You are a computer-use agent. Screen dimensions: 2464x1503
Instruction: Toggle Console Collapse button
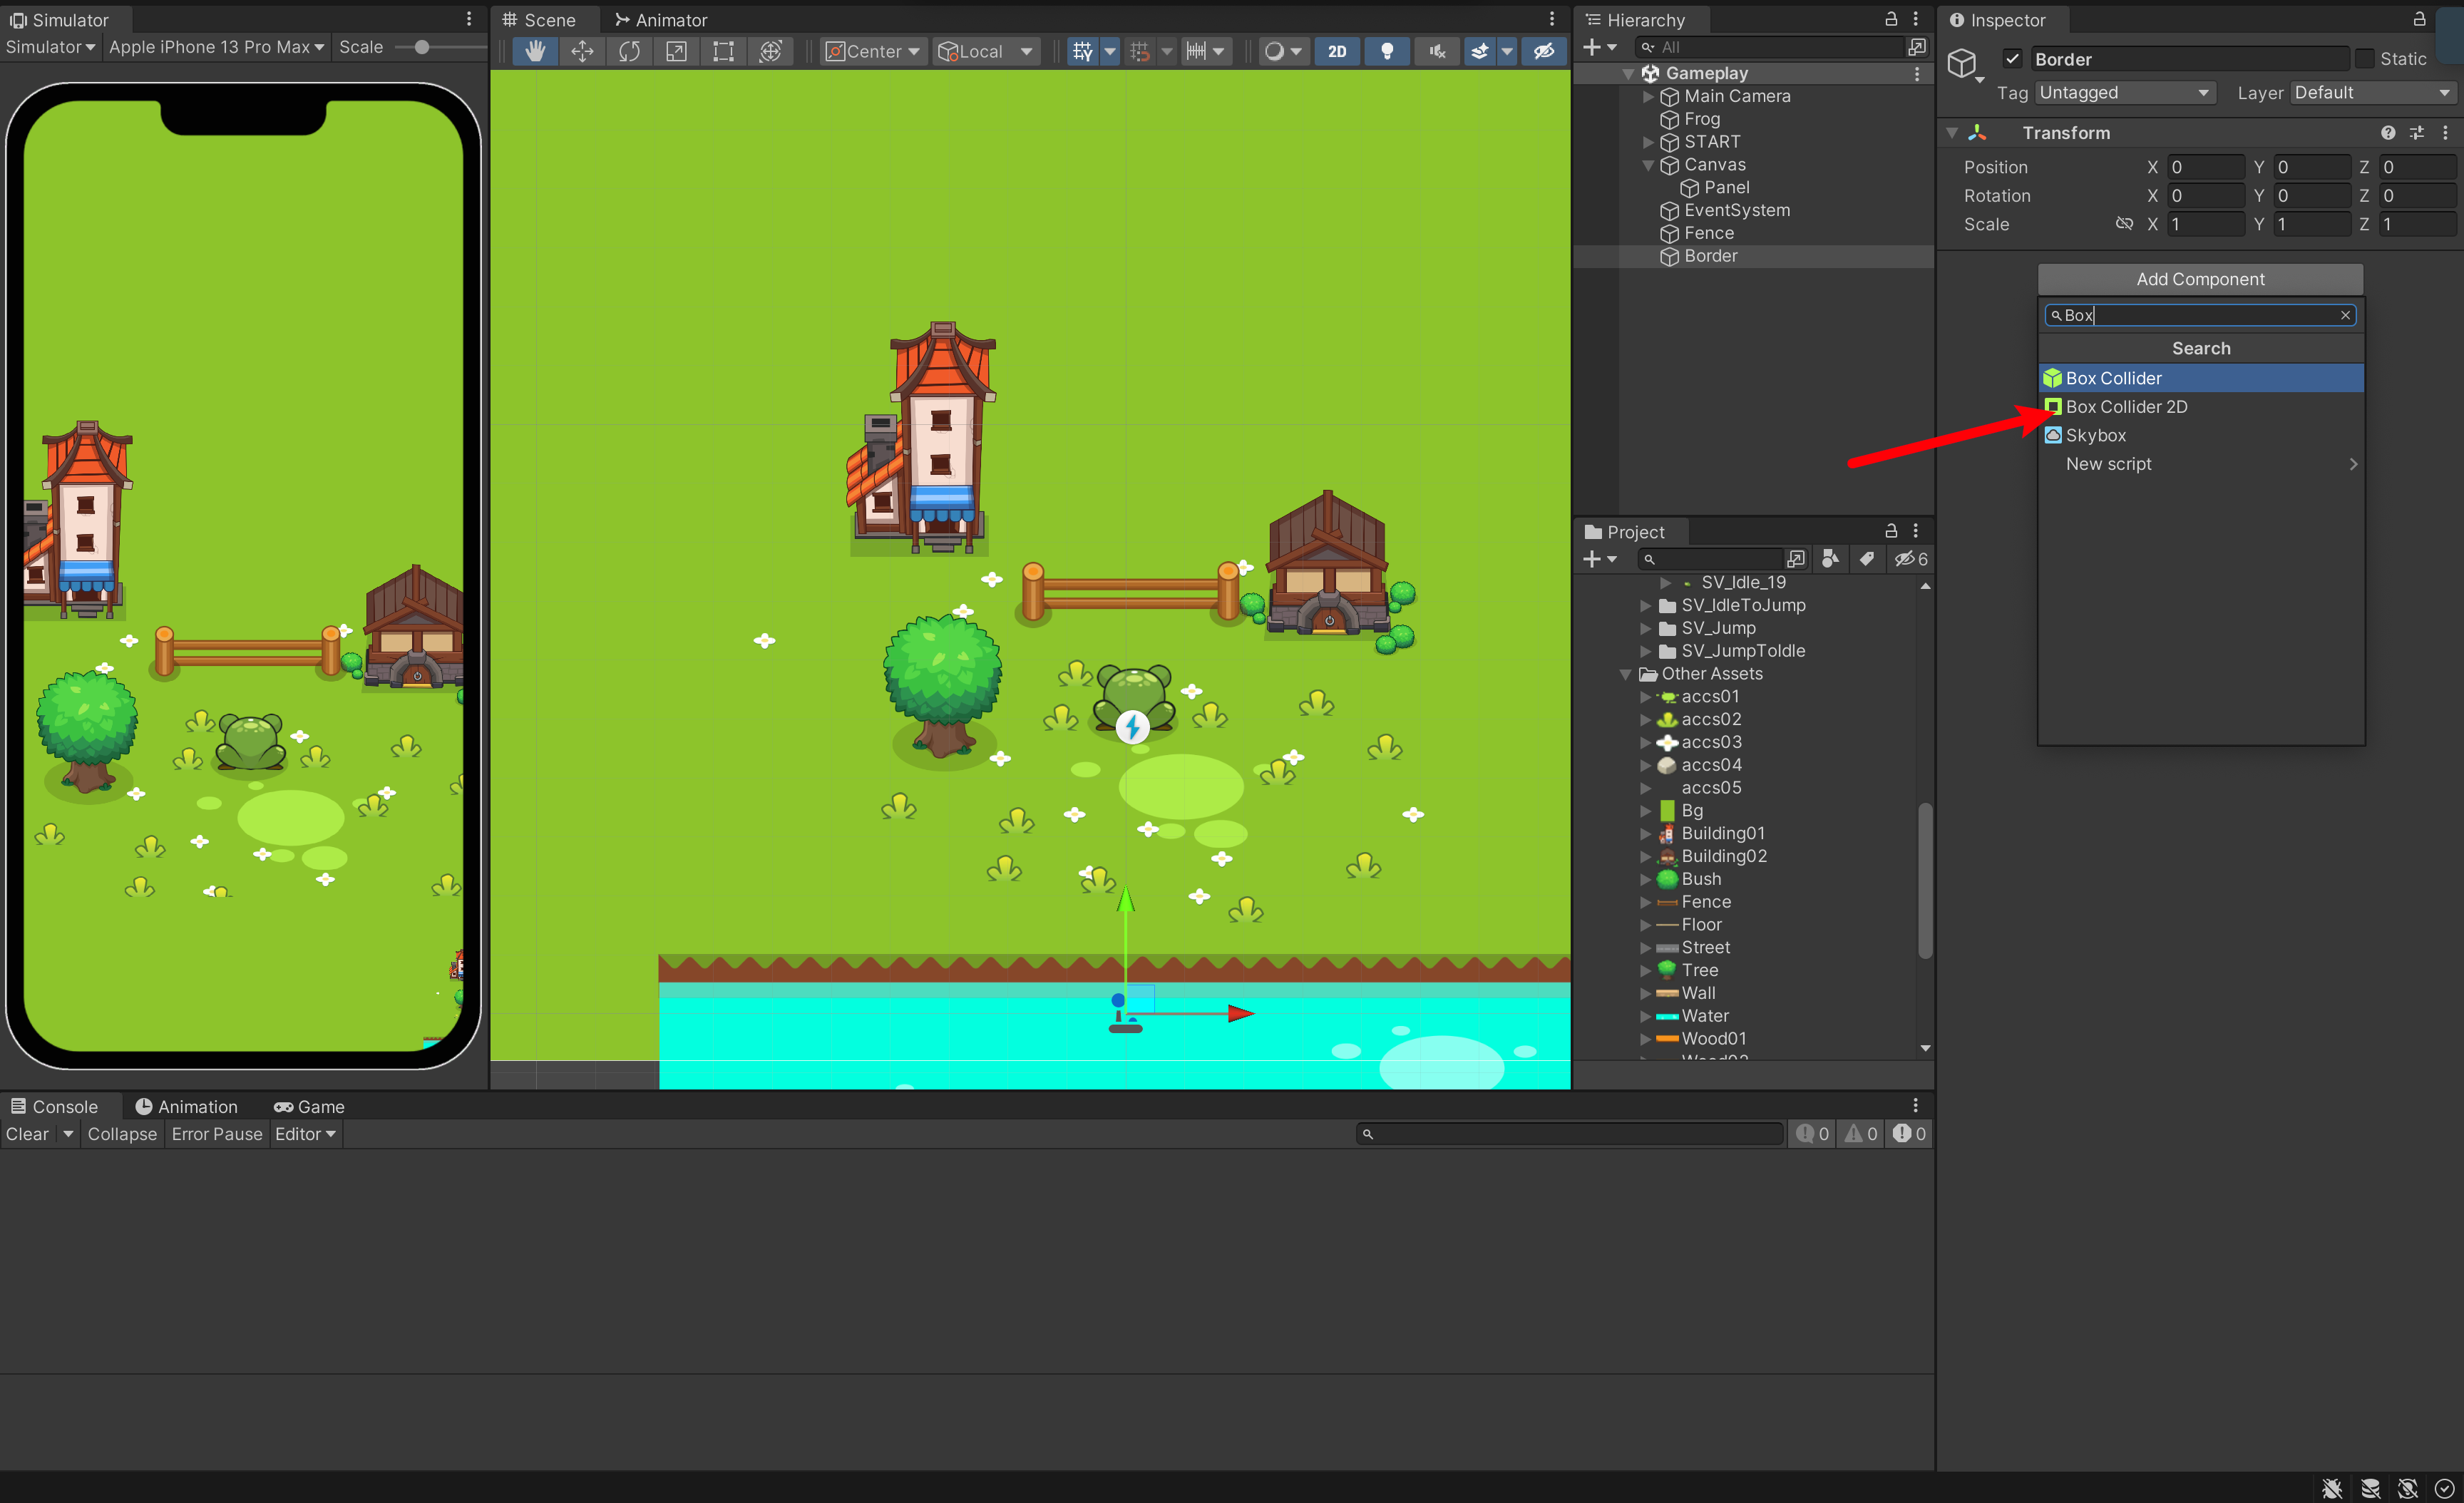click(122, 1134)
